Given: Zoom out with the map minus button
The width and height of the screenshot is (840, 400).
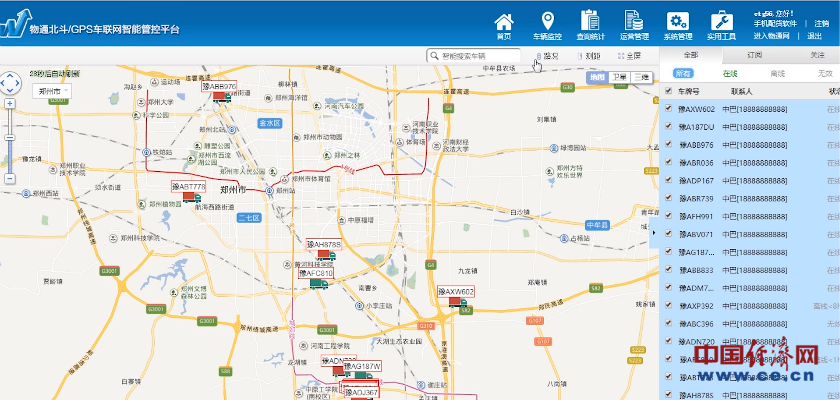Looking at the screenshot, I should [x=10, y=179].
